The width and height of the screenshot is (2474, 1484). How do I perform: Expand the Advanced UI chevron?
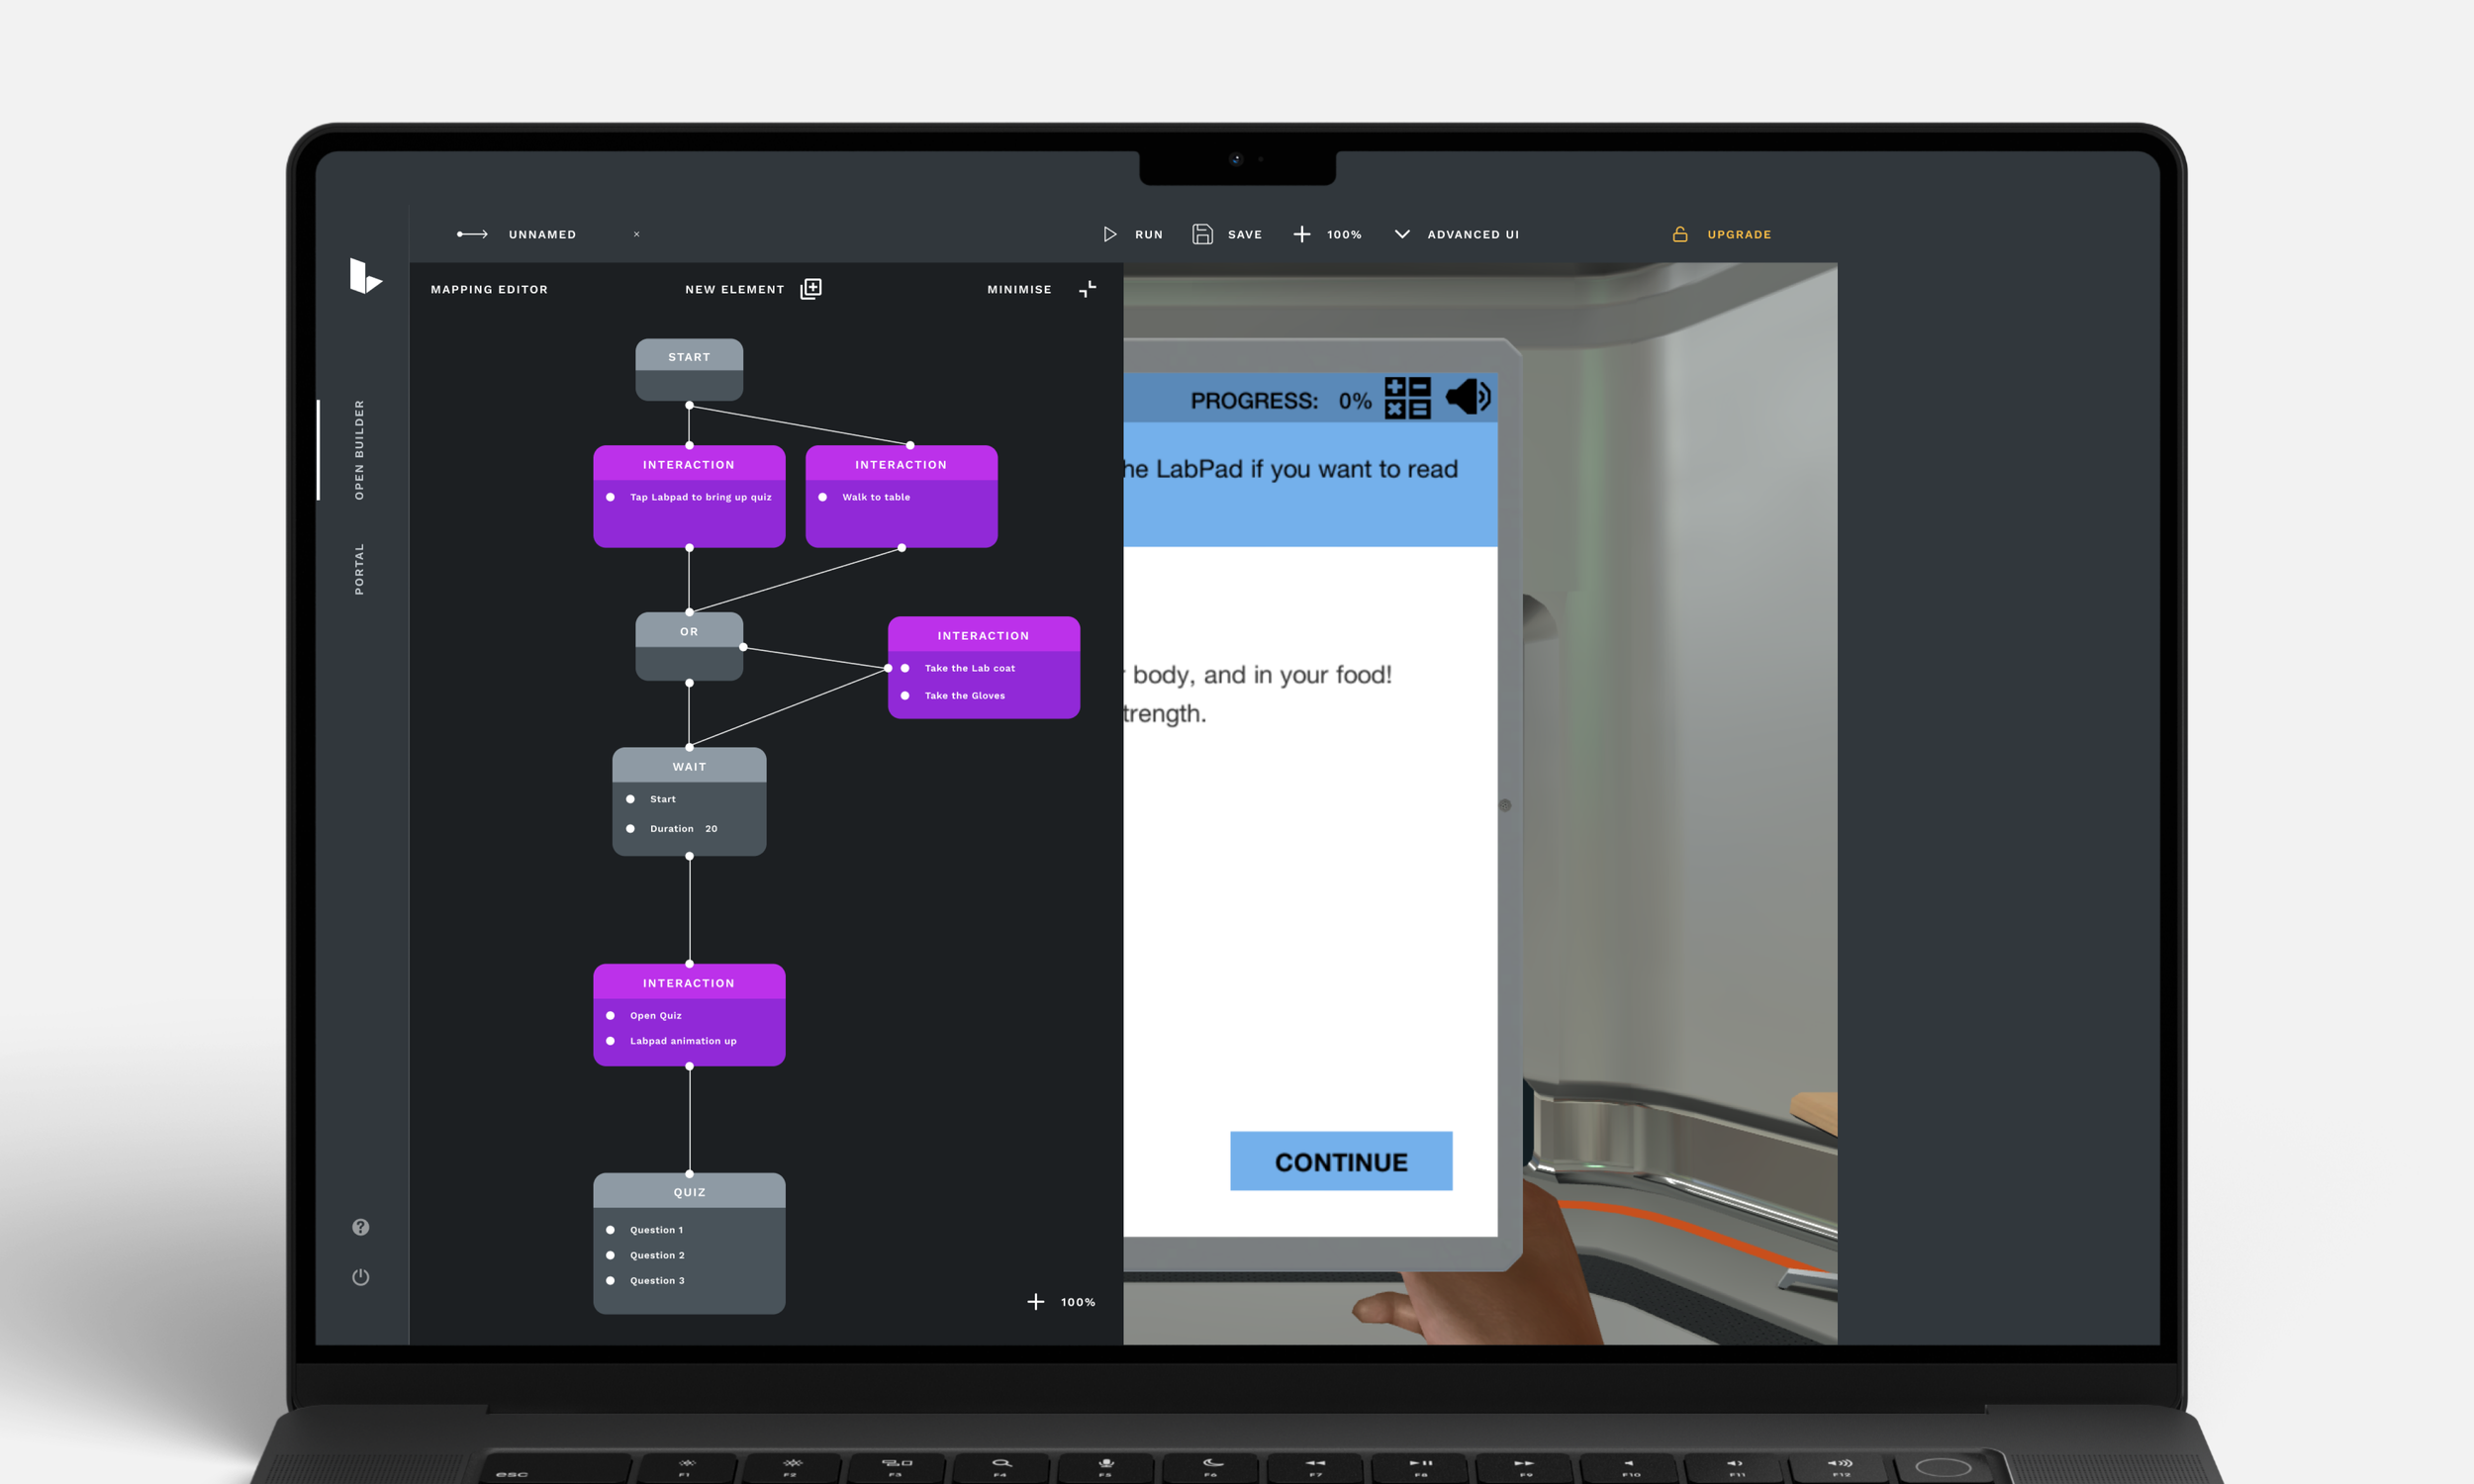[x=1402, y=234]
